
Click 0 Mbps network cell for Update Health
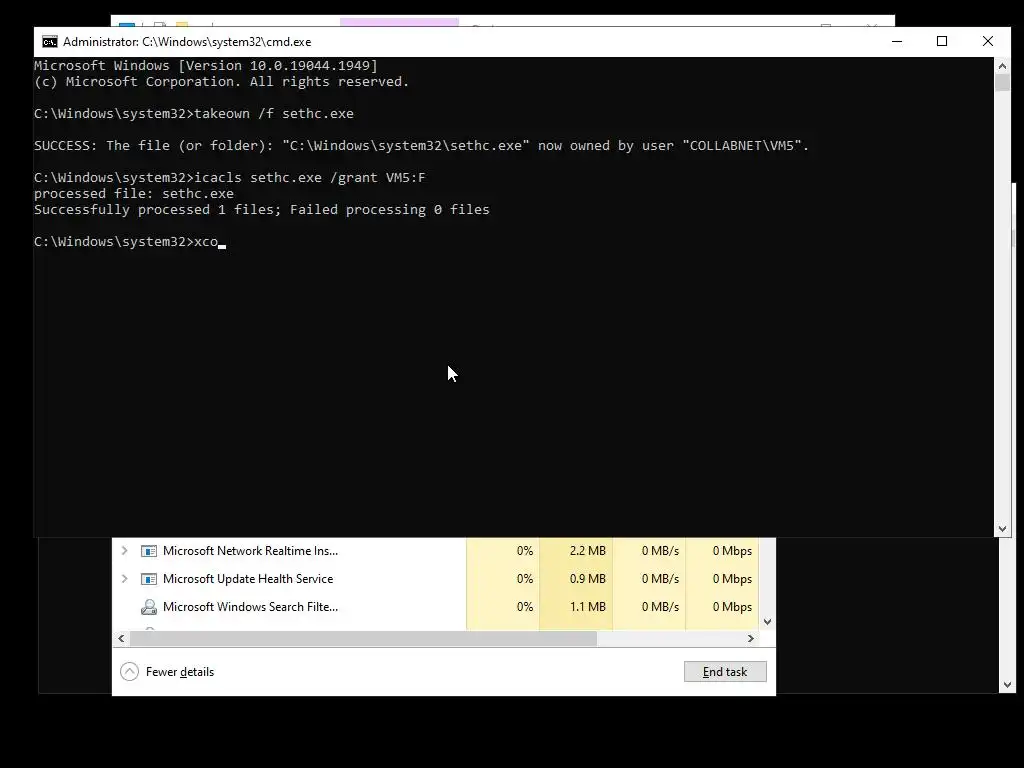pos(722,579)
